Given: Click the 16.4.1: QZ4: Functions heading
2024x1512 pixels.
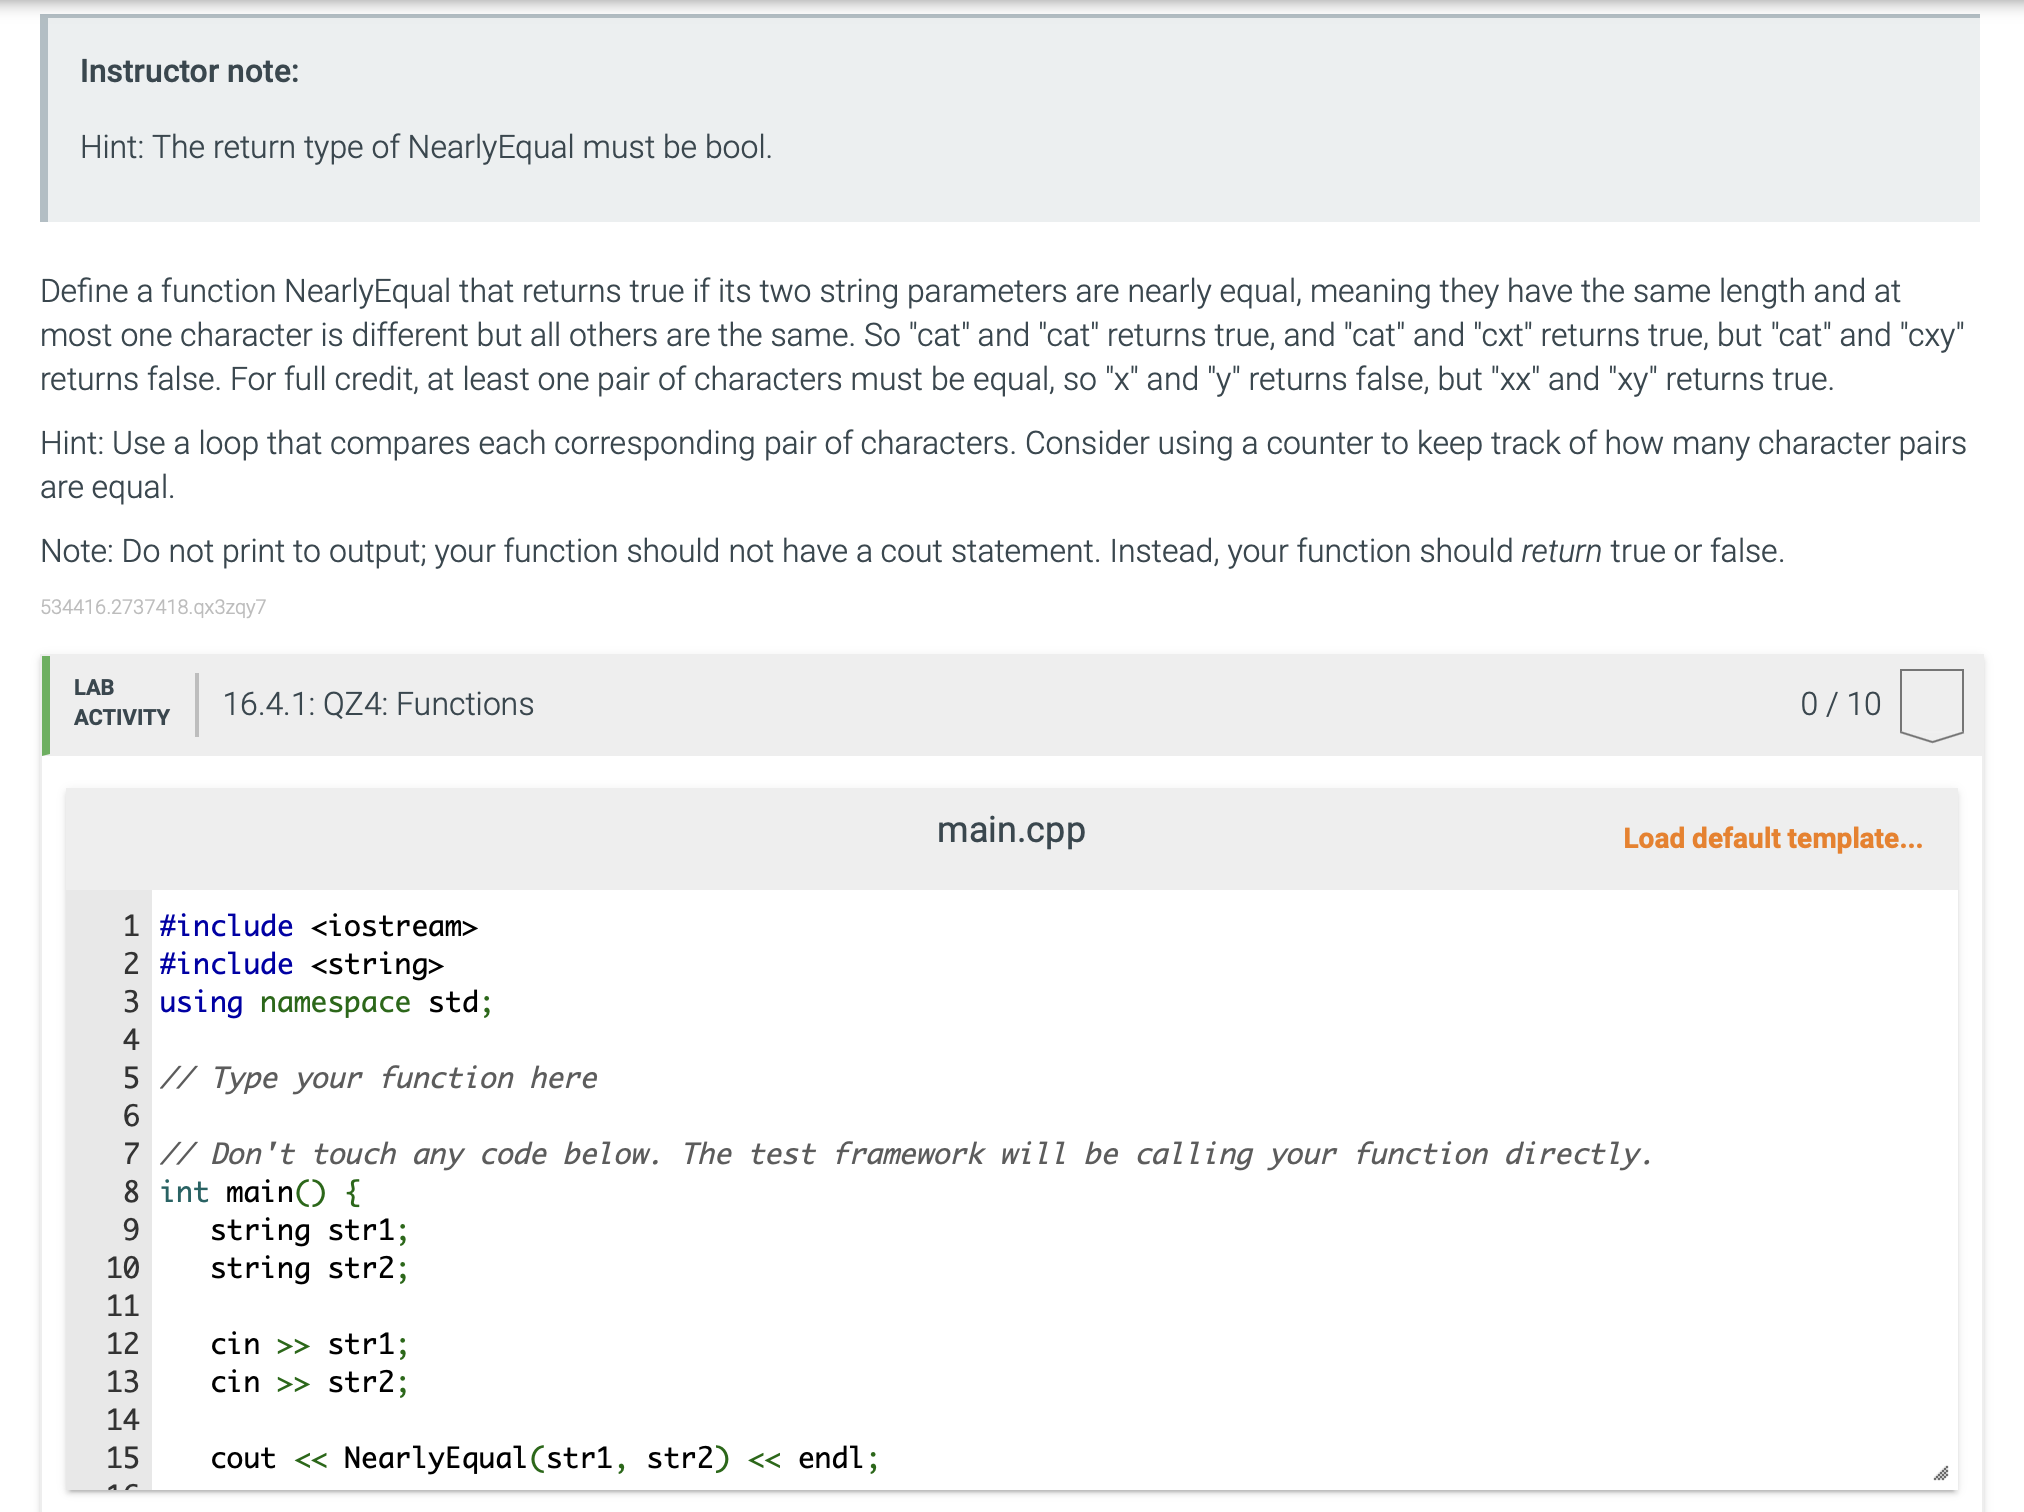Looking at the screenshot, I should pos(378,704).
